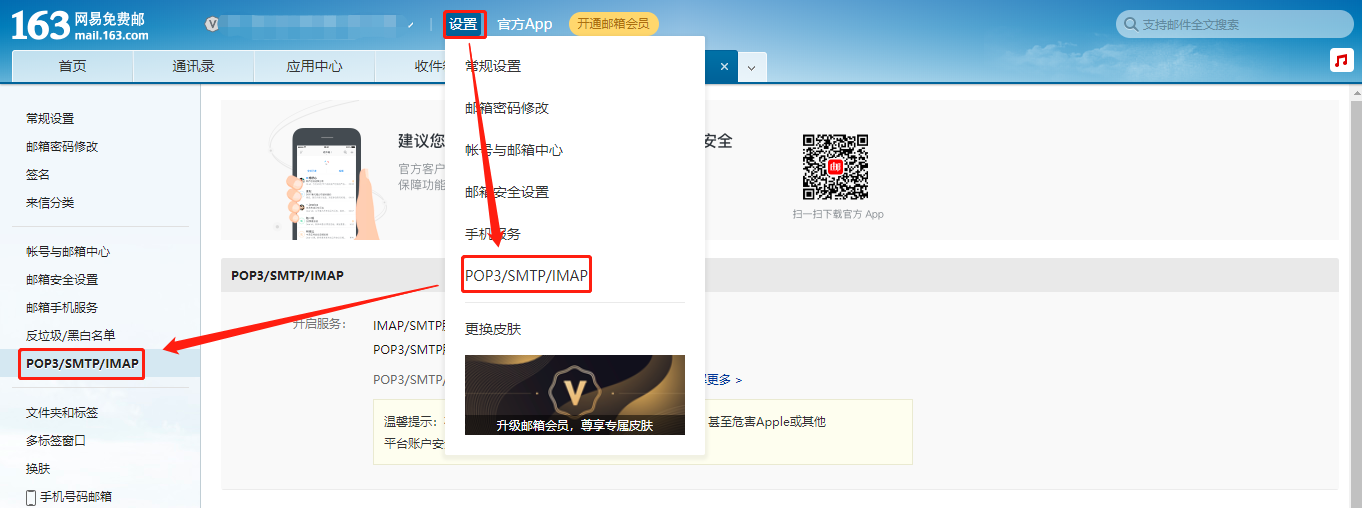Open 来信分类 in the sidebar

pos(50,202)
